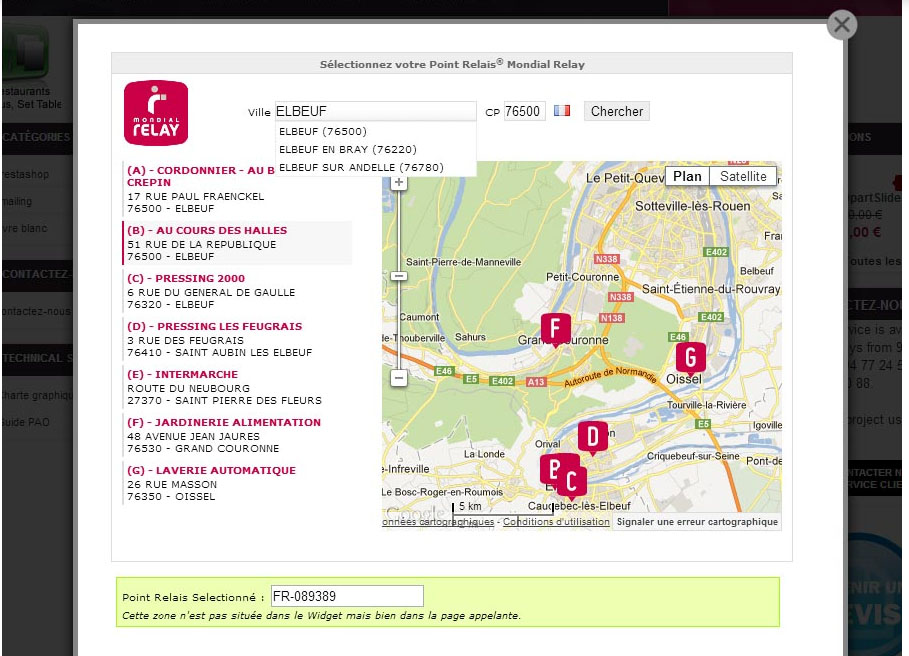Zoom in with the map plus button
909x656 pixels.
399,183
